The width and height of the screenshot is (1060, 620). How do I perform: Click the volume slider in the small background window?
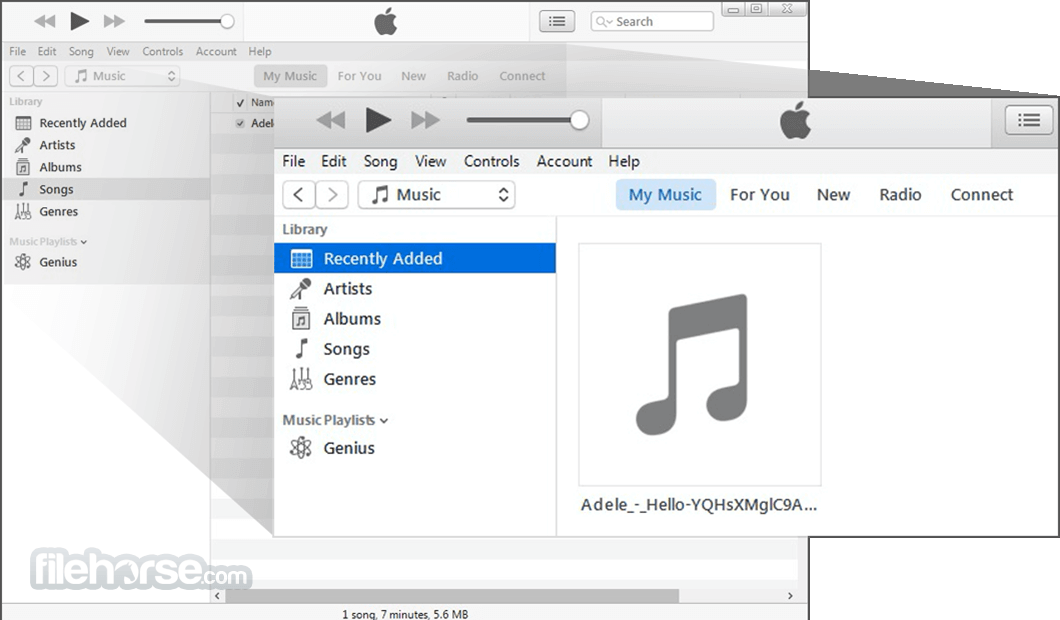189,22
